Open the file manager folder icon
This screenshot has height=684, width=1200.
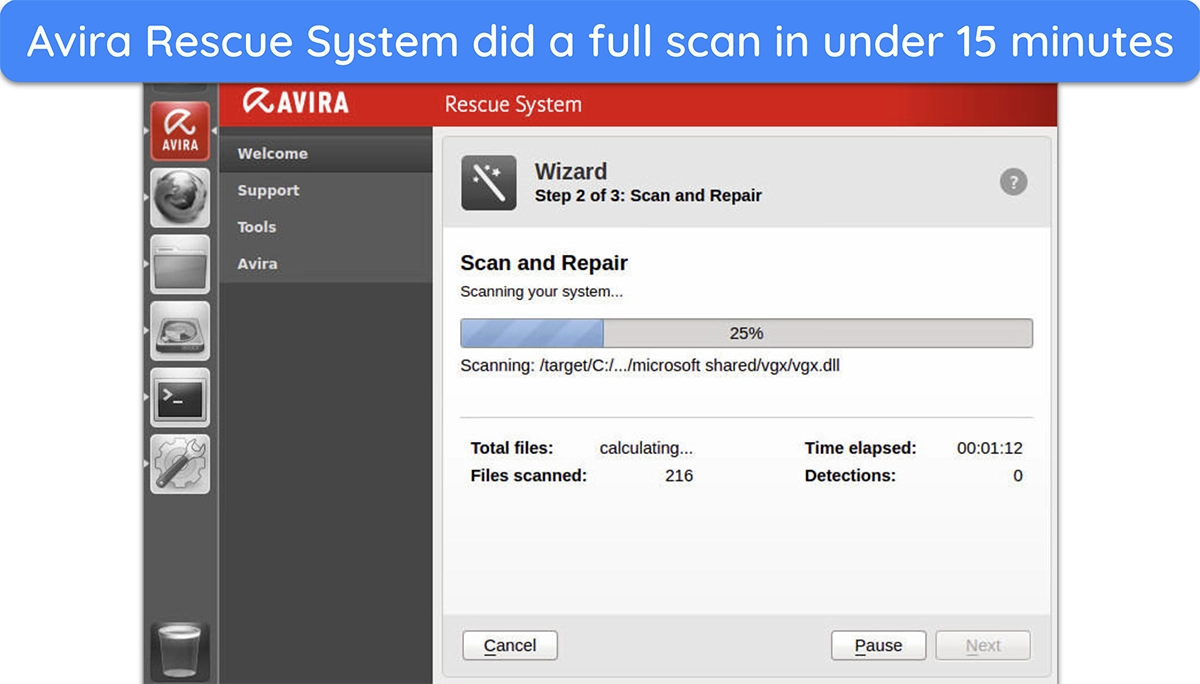coord(180,264)
